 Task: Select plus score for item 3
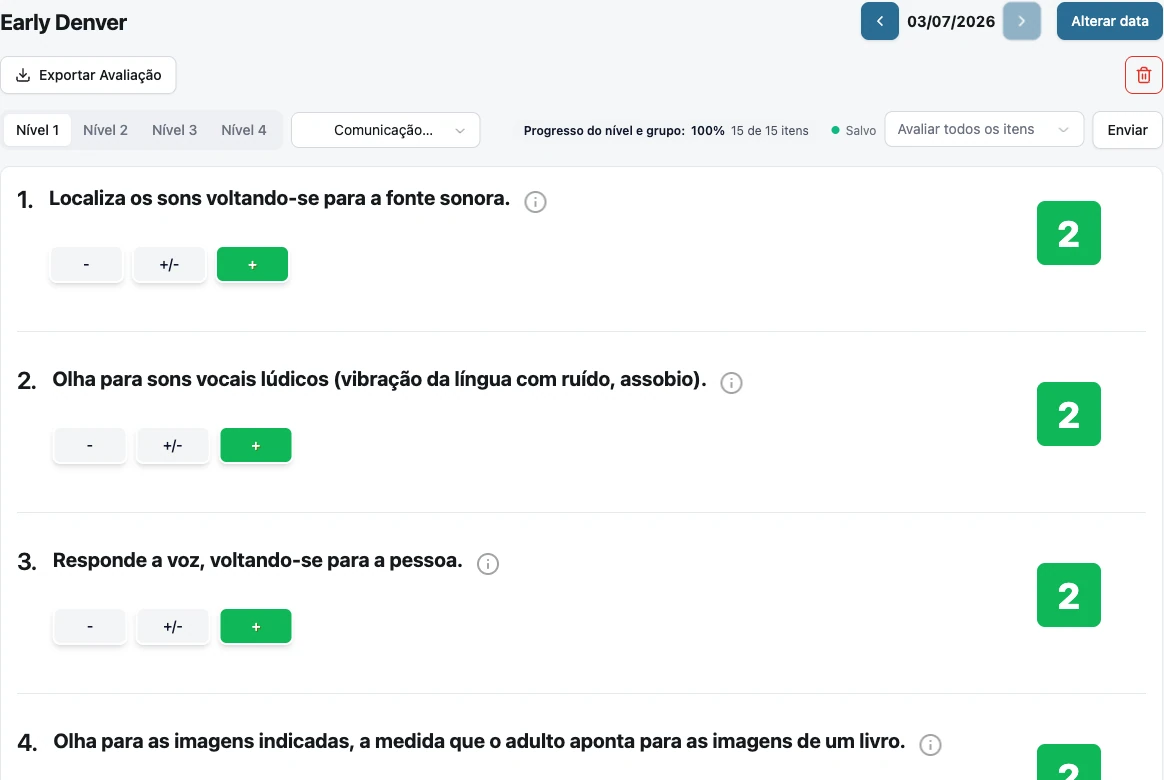(x=256, y=626)
